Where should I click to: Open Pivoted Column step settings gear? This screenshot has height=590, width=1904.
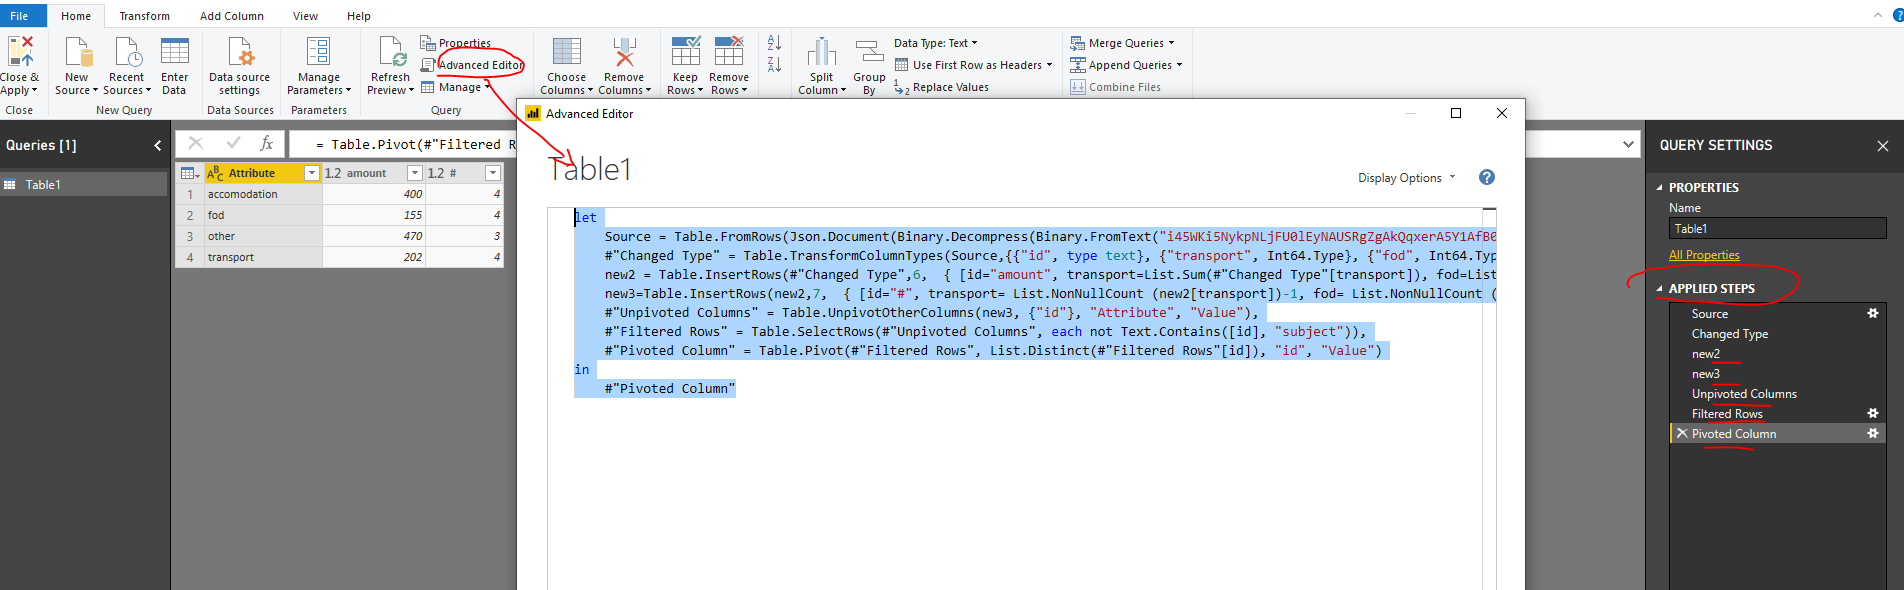tap(1873, 433)
